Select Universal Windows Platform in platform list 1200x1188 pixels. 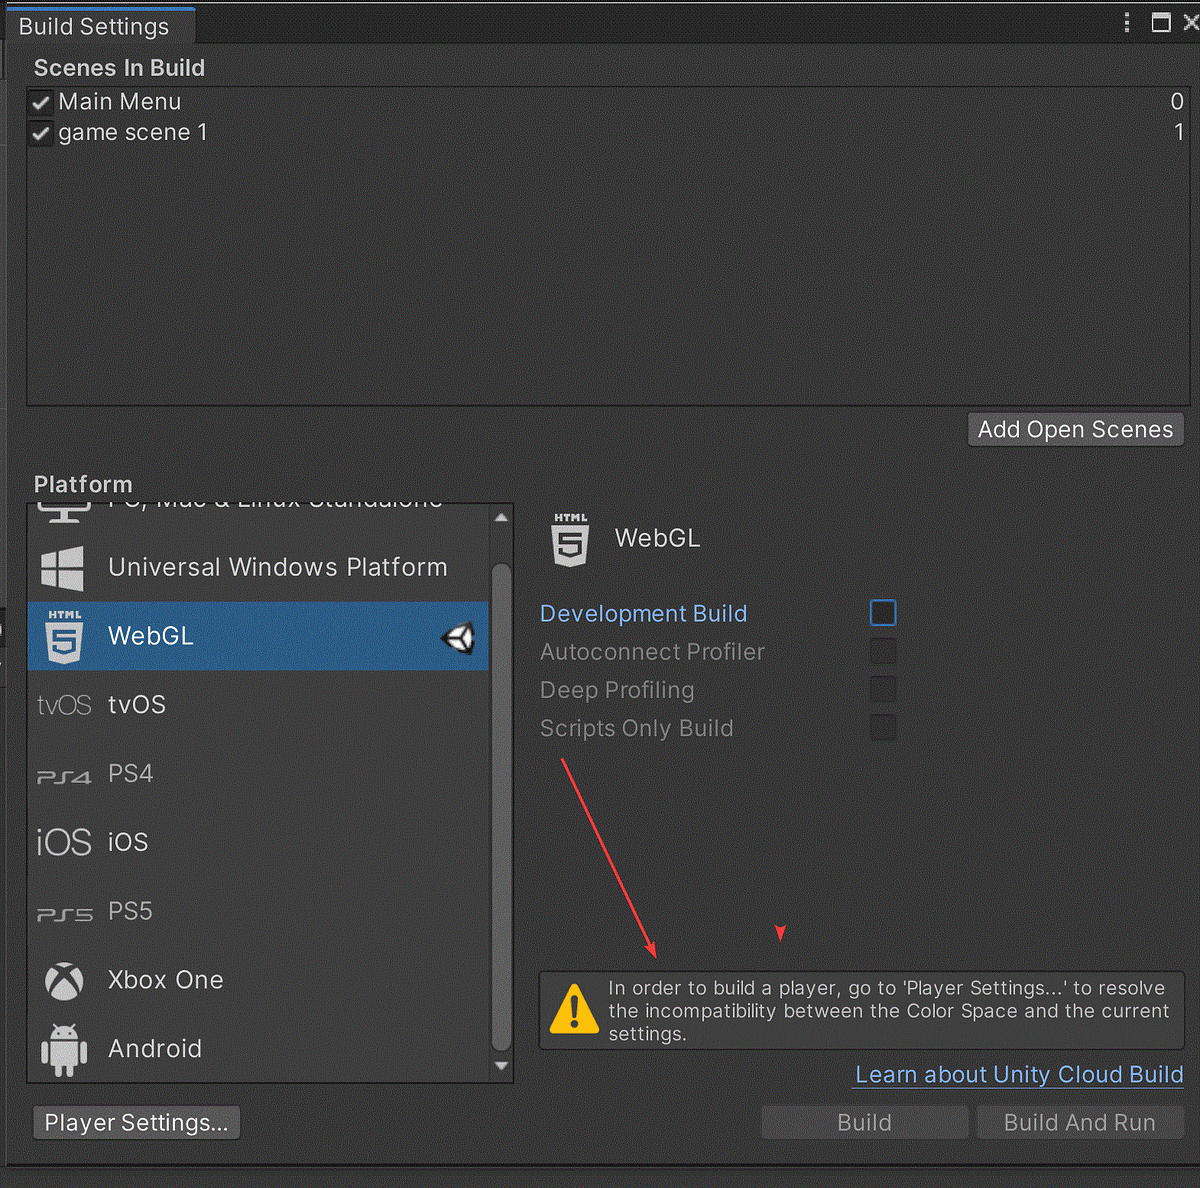click(x=258, y=567)
